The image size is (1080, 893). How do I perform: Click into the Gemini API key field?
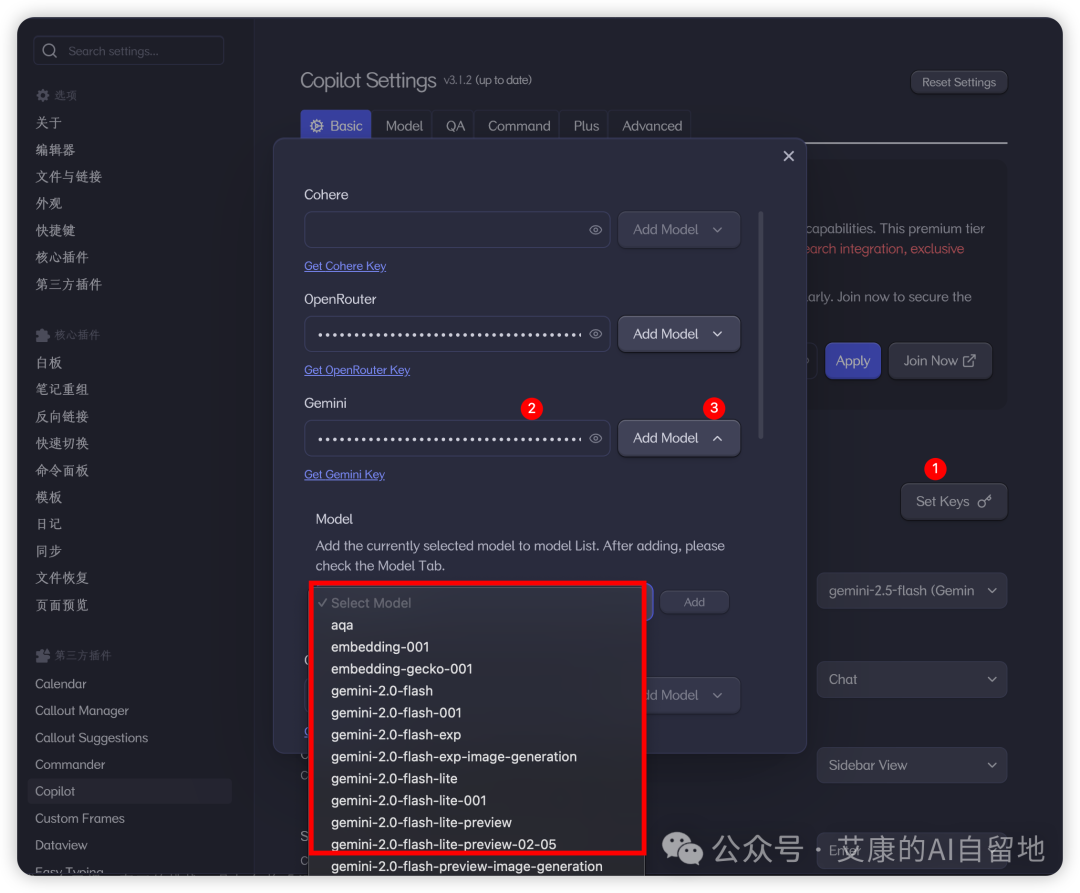tap(457, 439)
